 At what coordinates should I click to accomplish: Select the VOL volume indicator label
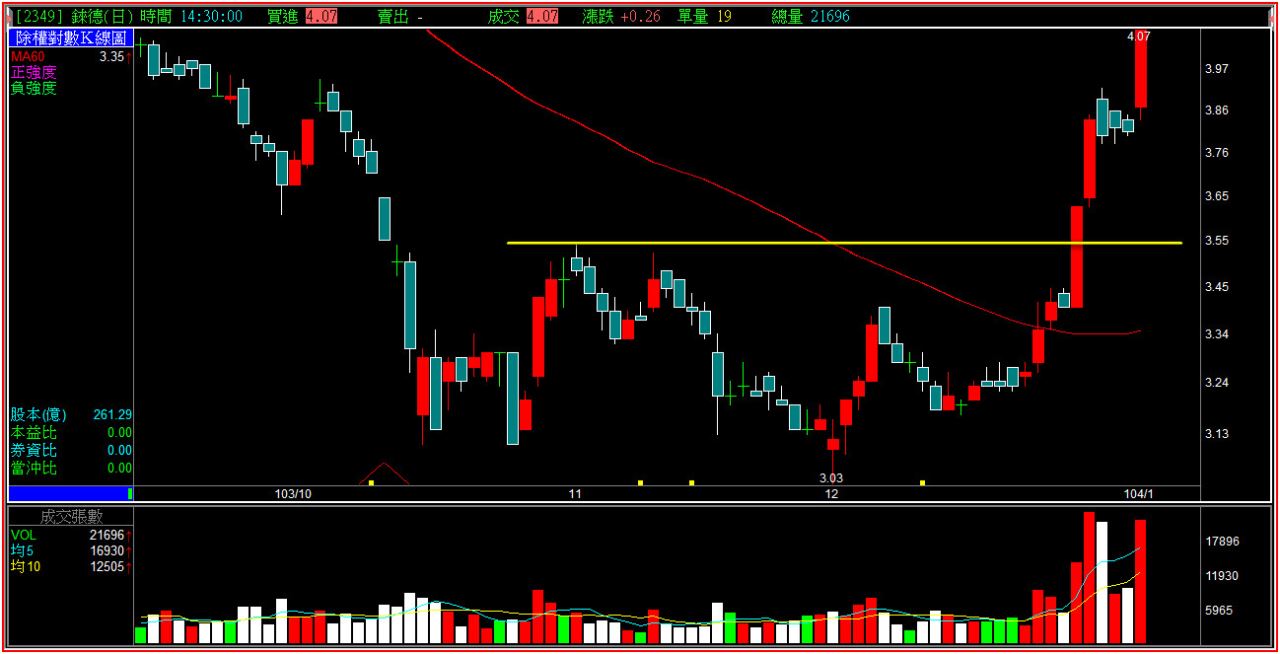(24, 535)
